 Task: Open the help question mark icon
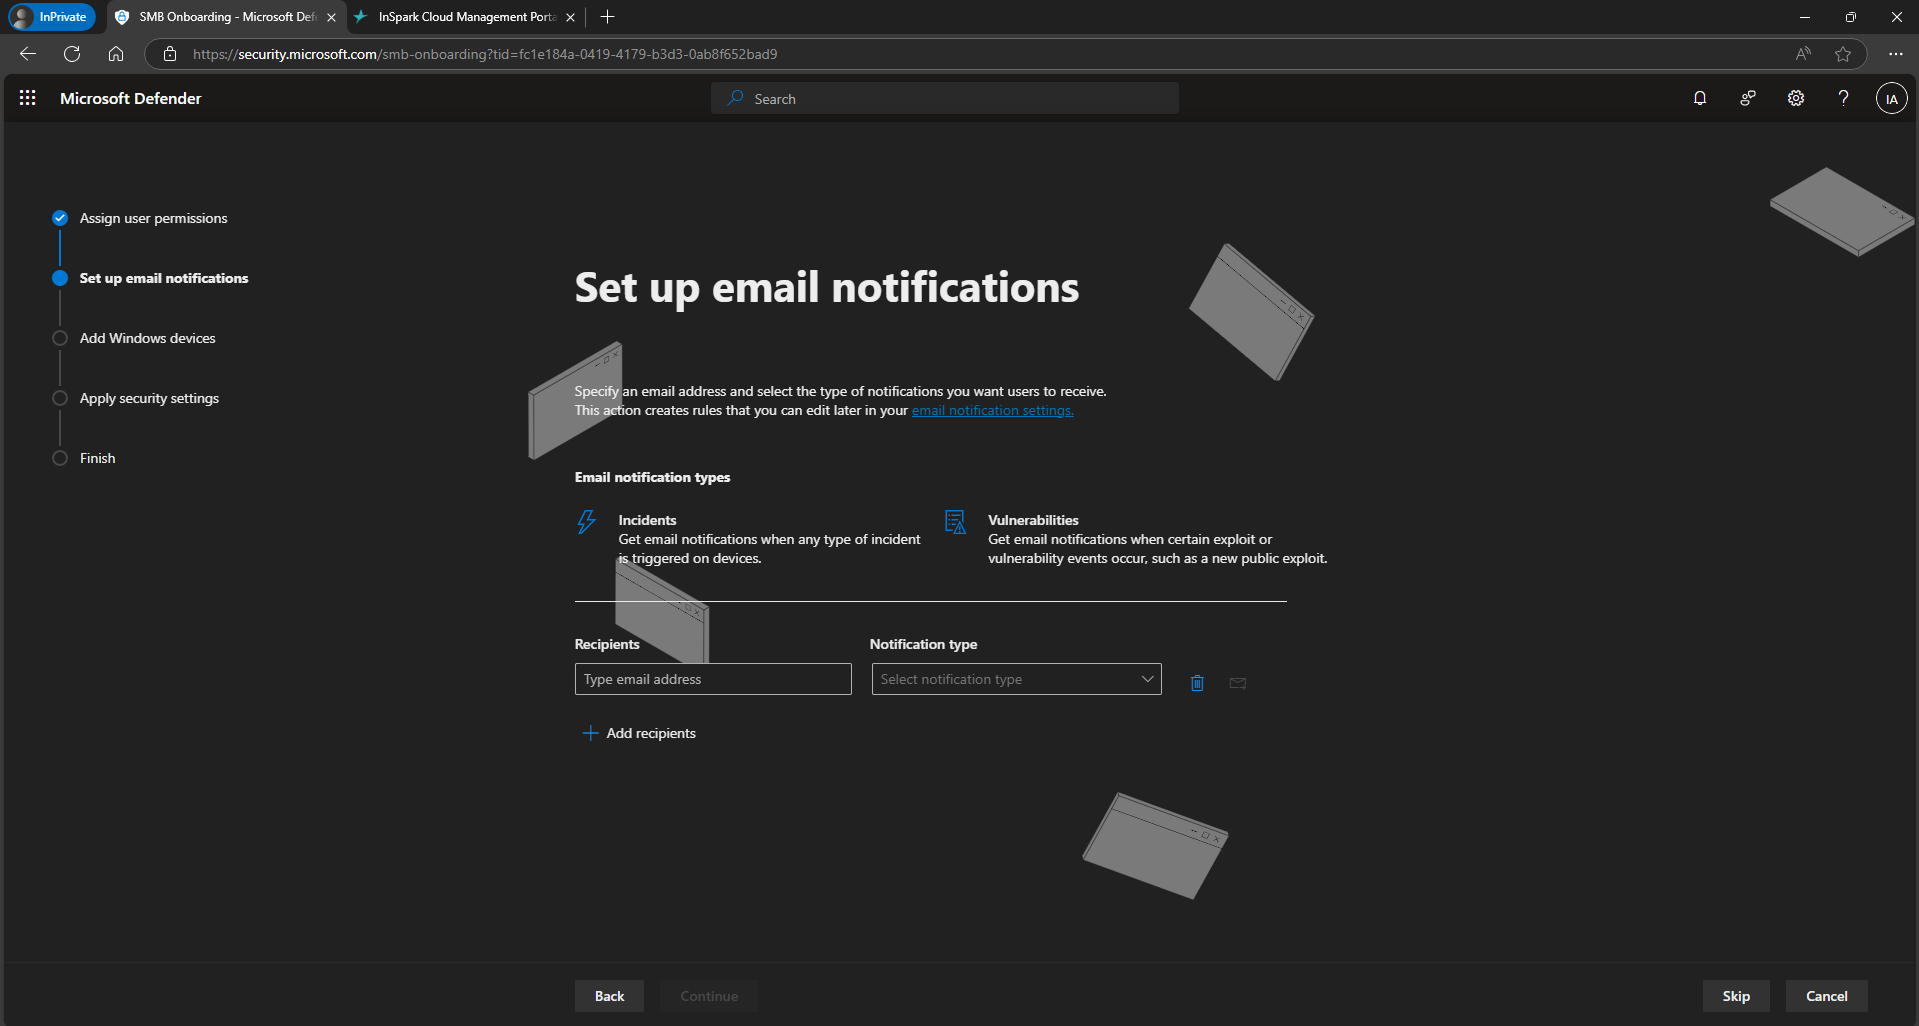(1843, 98)
